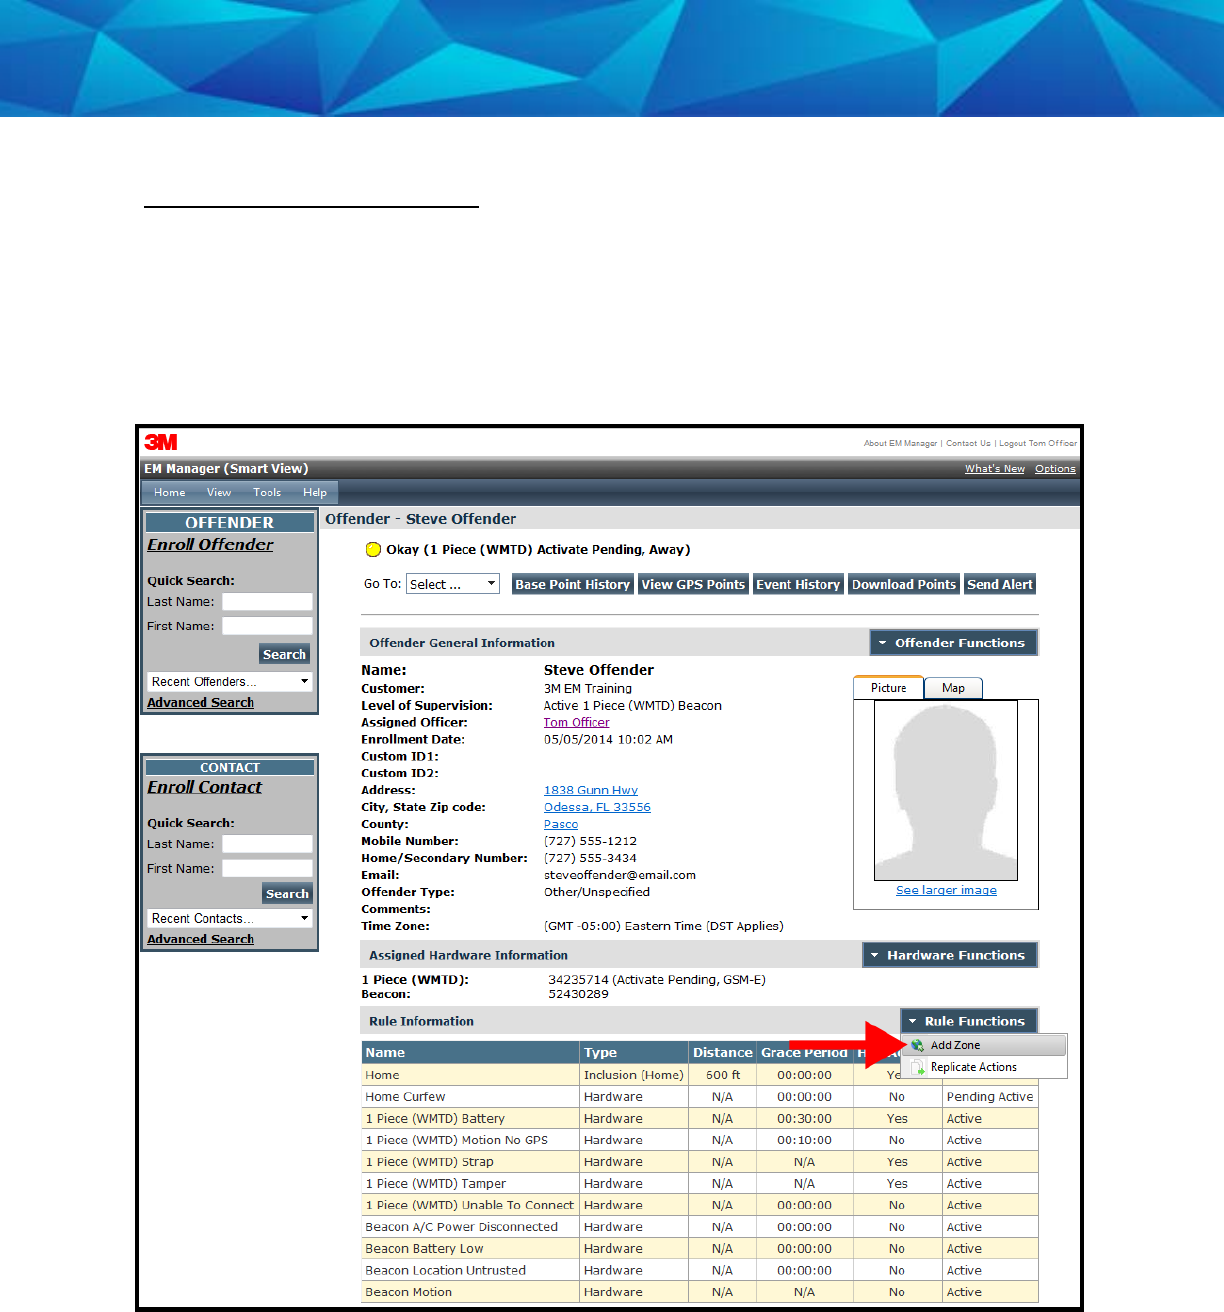Open the Help menu

click(x=315, y=492)
